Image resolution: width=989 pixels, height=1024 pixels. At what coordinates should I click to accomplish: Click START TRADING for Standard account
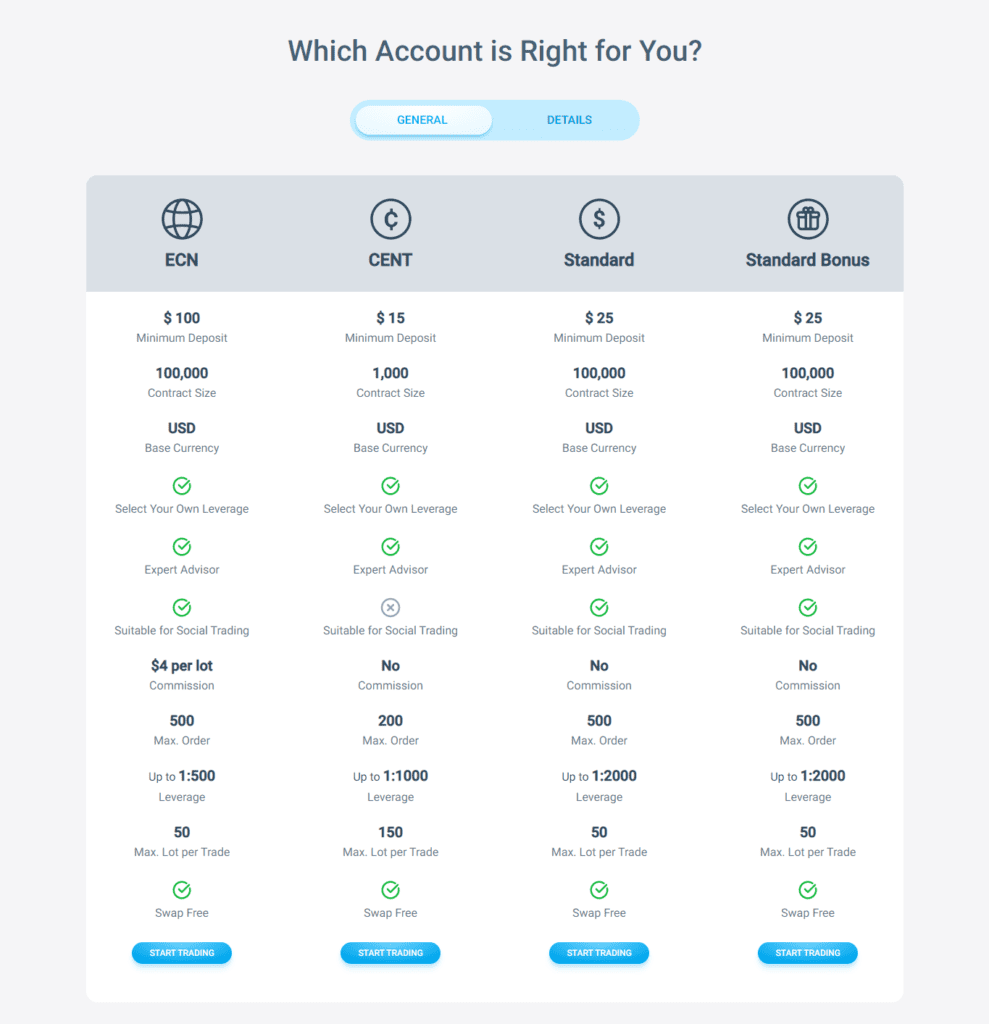pos(599,953)
